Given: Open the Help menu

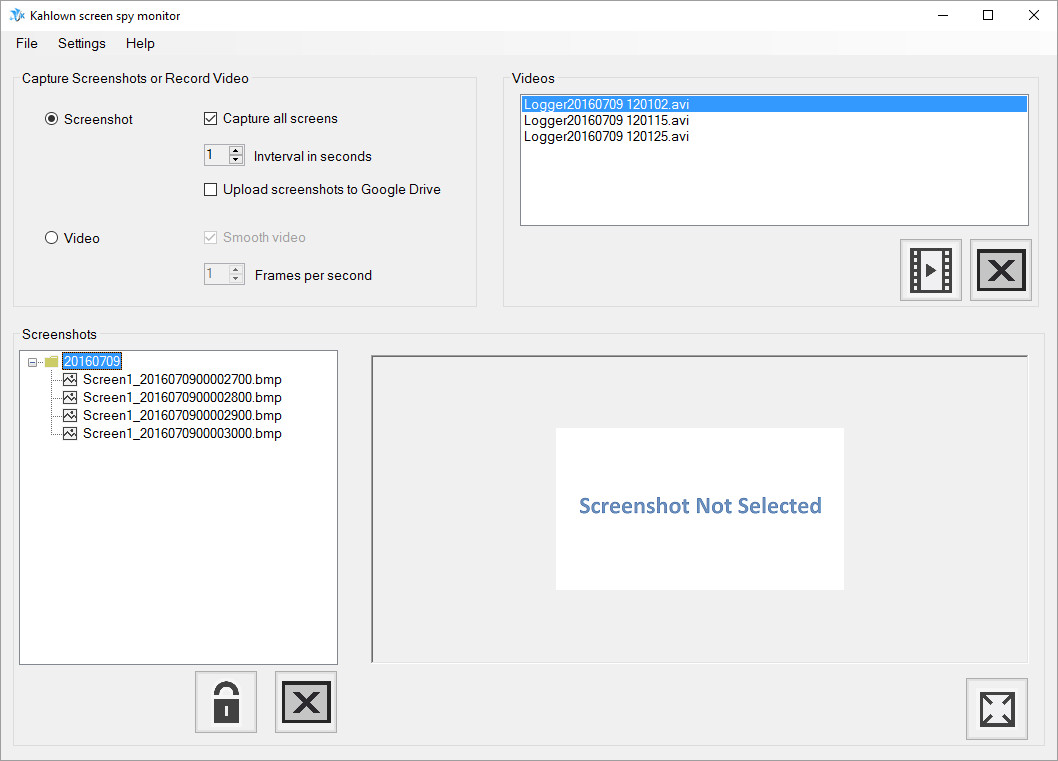Looking at the screenshot, I should pos(140,43).
